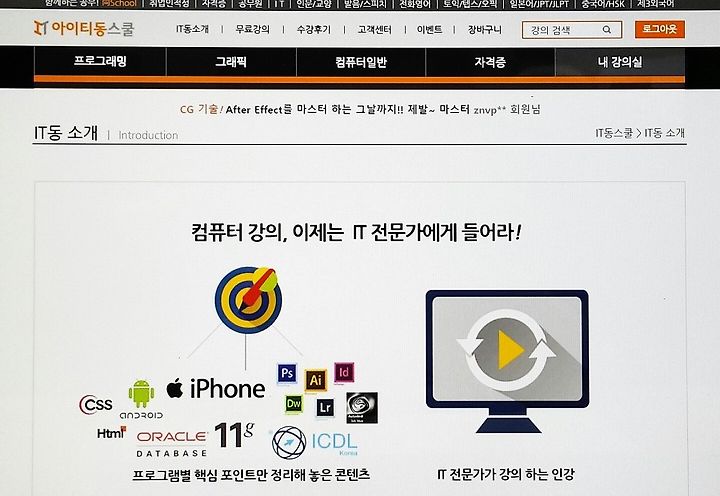720x496 pixels.
Task: Click caption 프로그램별 핵심 포인트만 정리해 놓은 콘텐츠
Action: [251, 474]
